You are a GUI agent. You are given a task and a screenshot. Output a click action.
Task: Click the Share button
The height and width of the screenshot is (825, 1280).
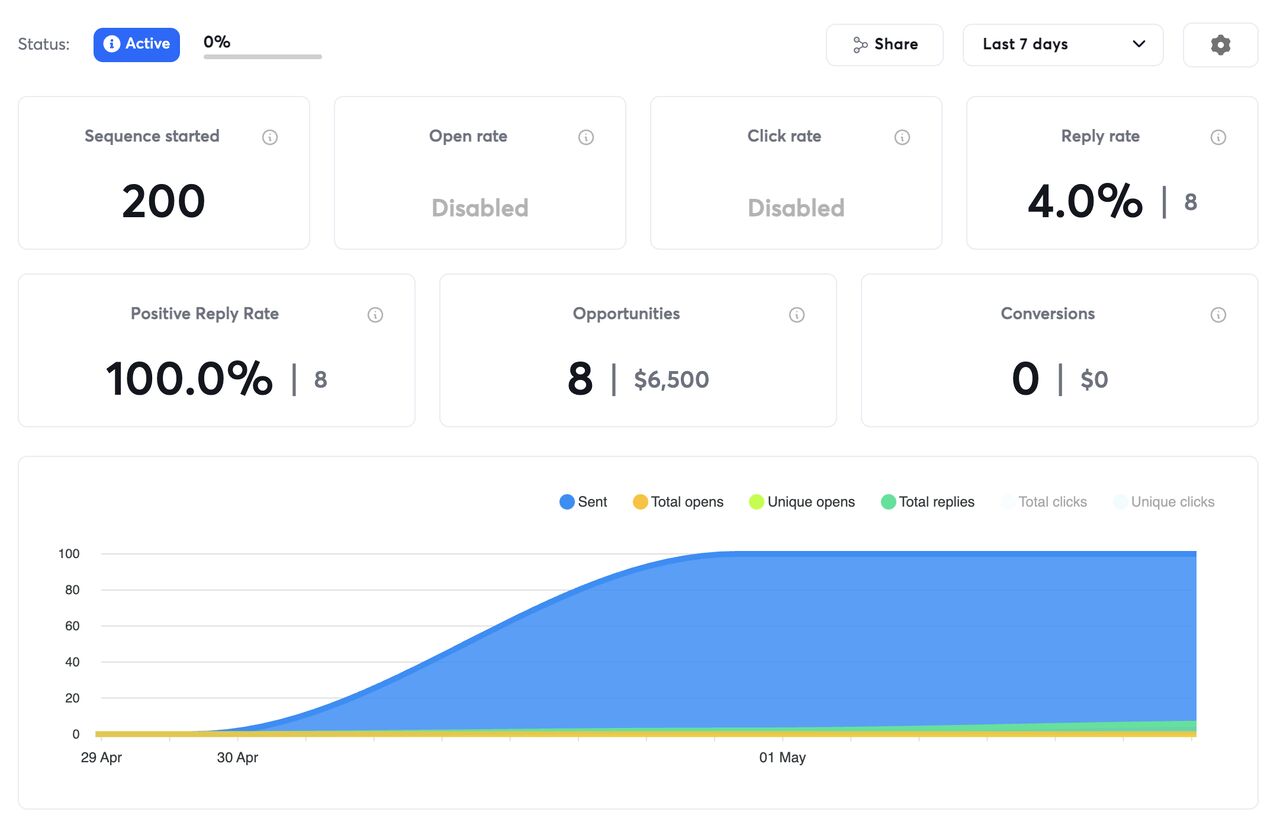coord(884,45)
